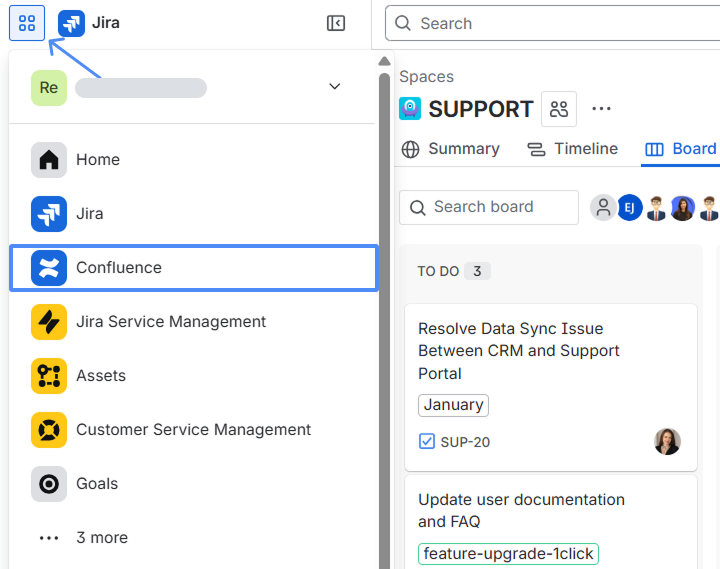Click the app switcher grid icon
720x569 pixels.
pyautogui.click(x=27, y=23)
